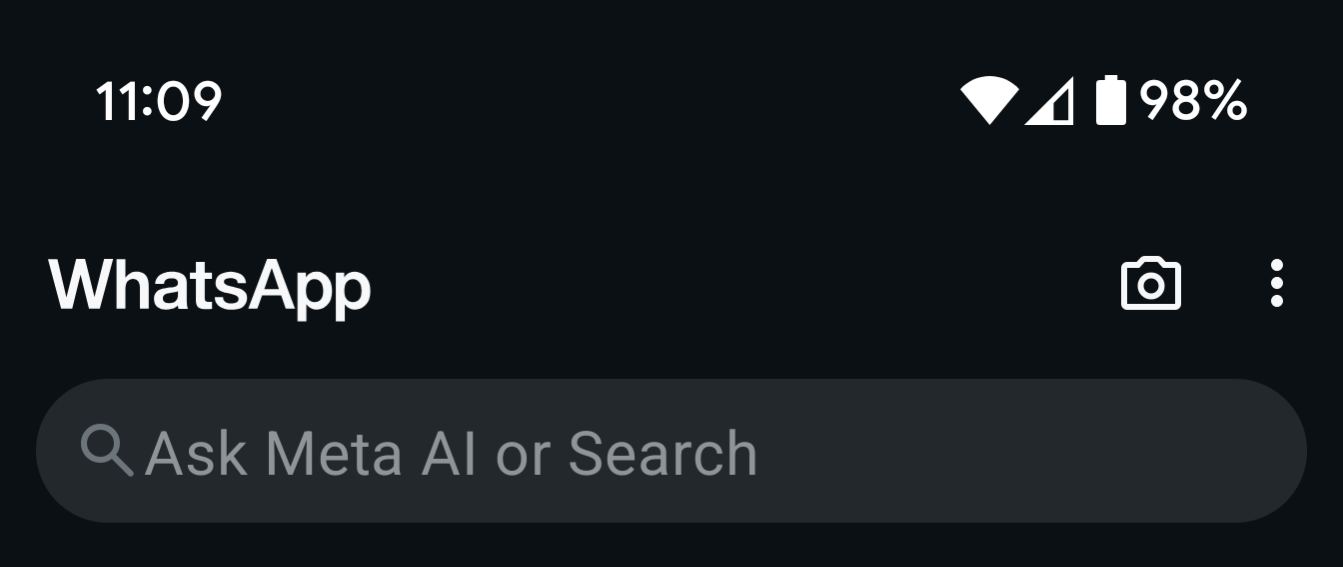Start a search using the magnifying glass
The image size is (1343, 567).
[x=106, y=450]
